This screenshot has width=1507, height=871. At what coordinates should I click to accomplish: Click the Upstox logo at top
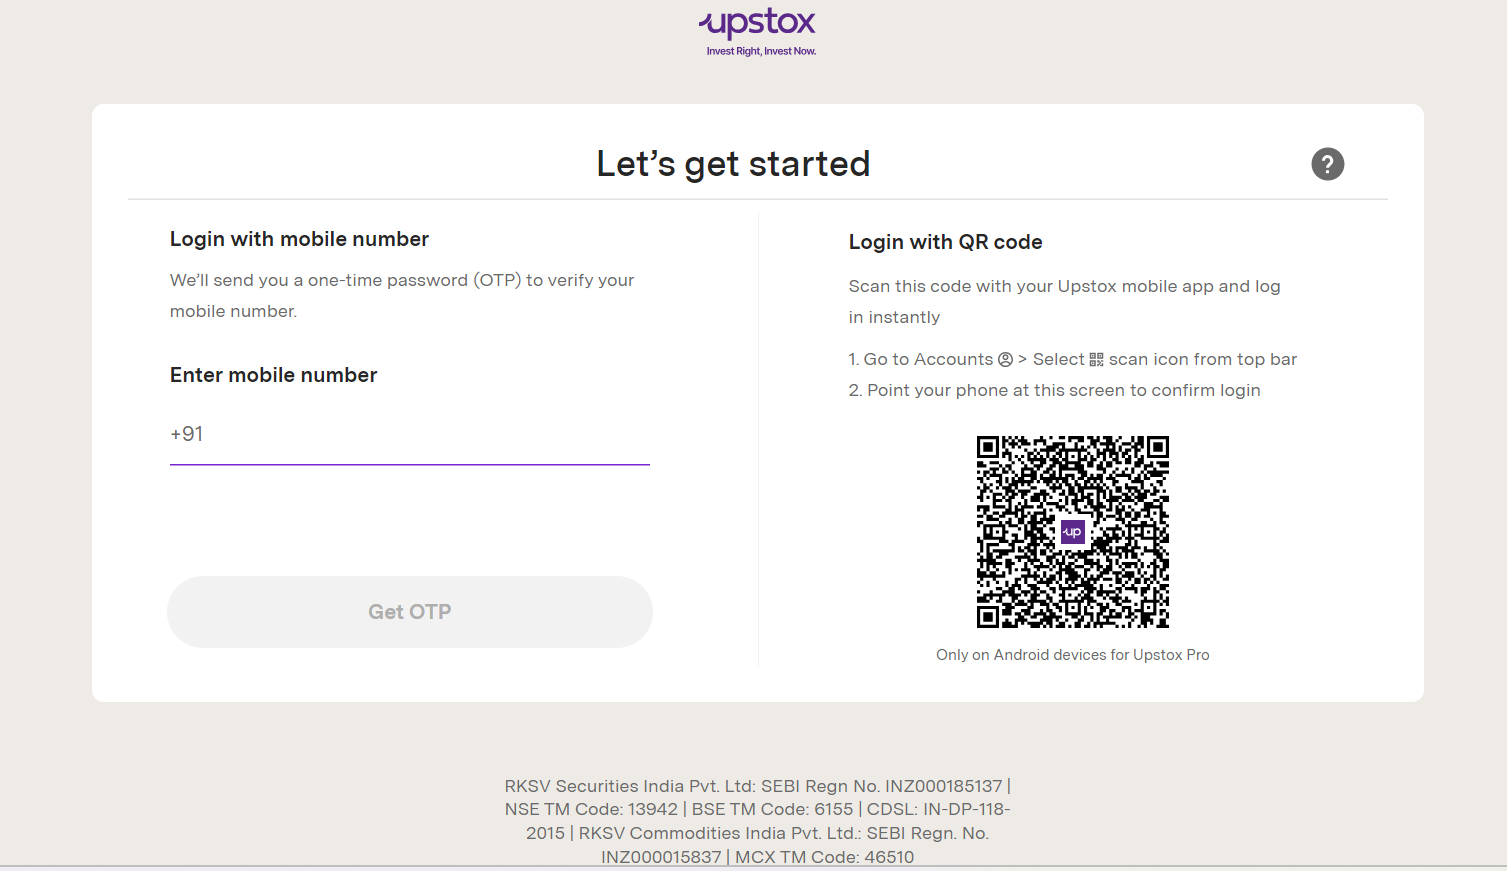tap(757, 24)
